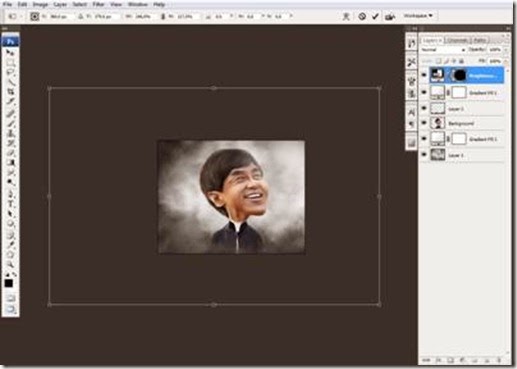Open the collapsed Tool Presets panel icon
Screen dimensions: 517x369
click(x=412, y=62)
